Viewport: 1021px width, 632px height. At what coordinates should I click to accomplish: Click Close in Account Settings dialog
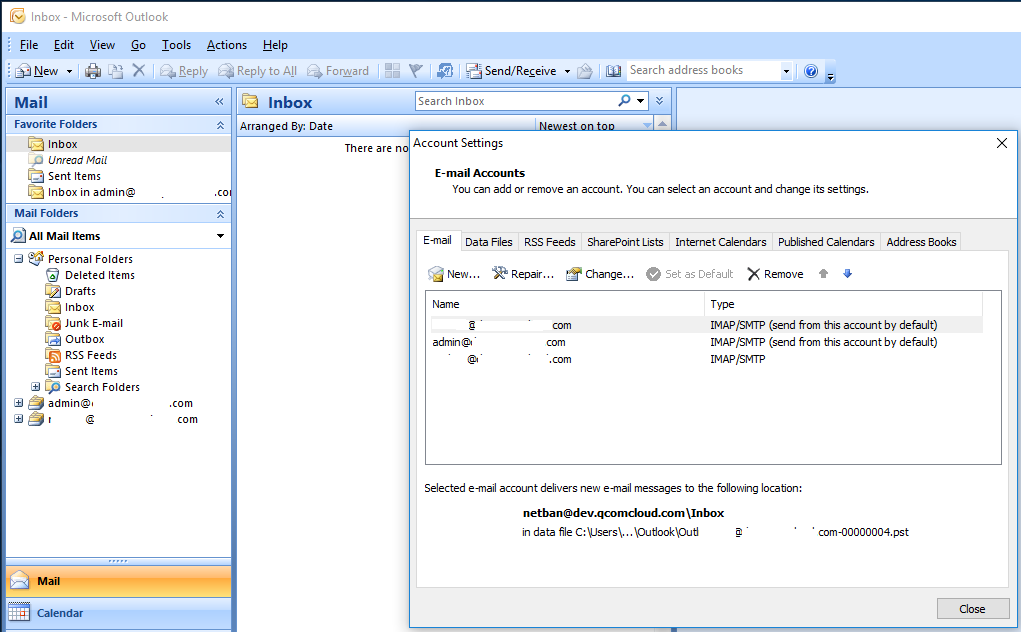[973, 609]
